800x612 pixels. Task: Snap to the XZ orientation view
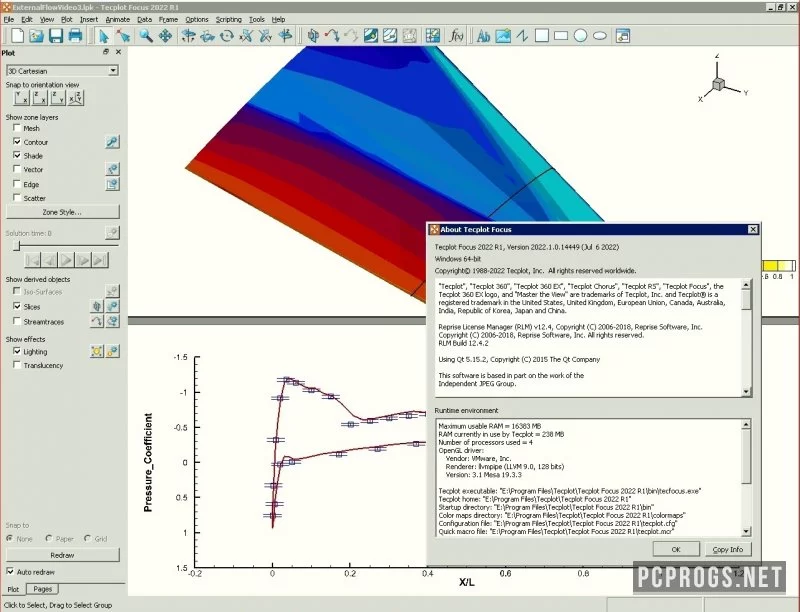click(40, 97)
